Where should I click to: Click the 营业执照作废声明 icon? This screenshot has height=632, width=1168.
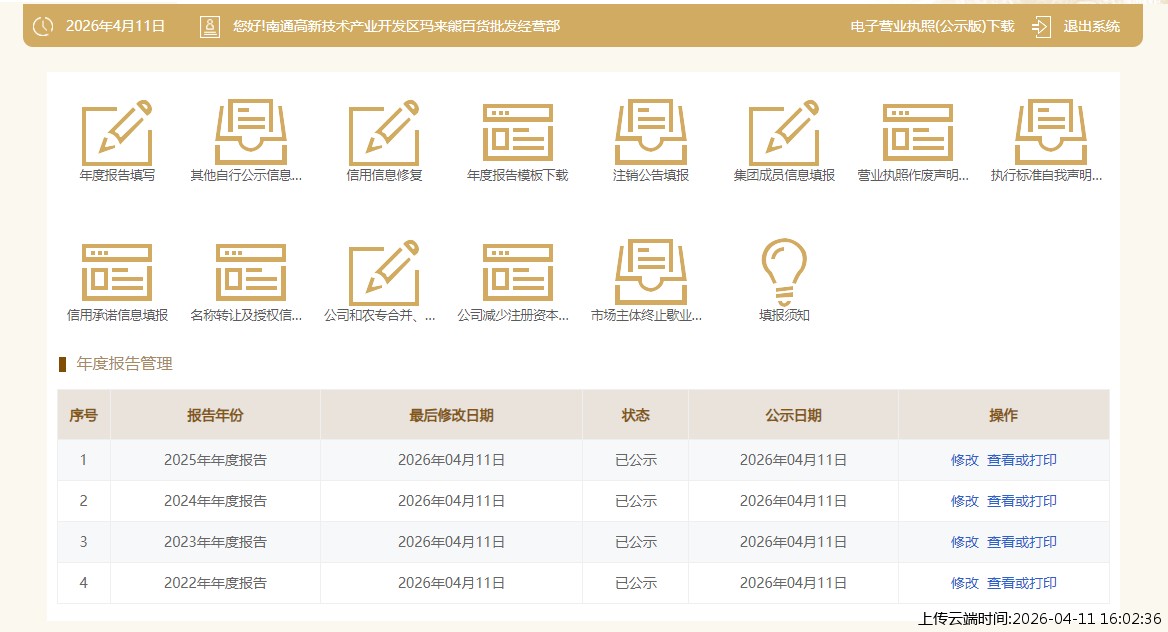(x=917, y=133)
